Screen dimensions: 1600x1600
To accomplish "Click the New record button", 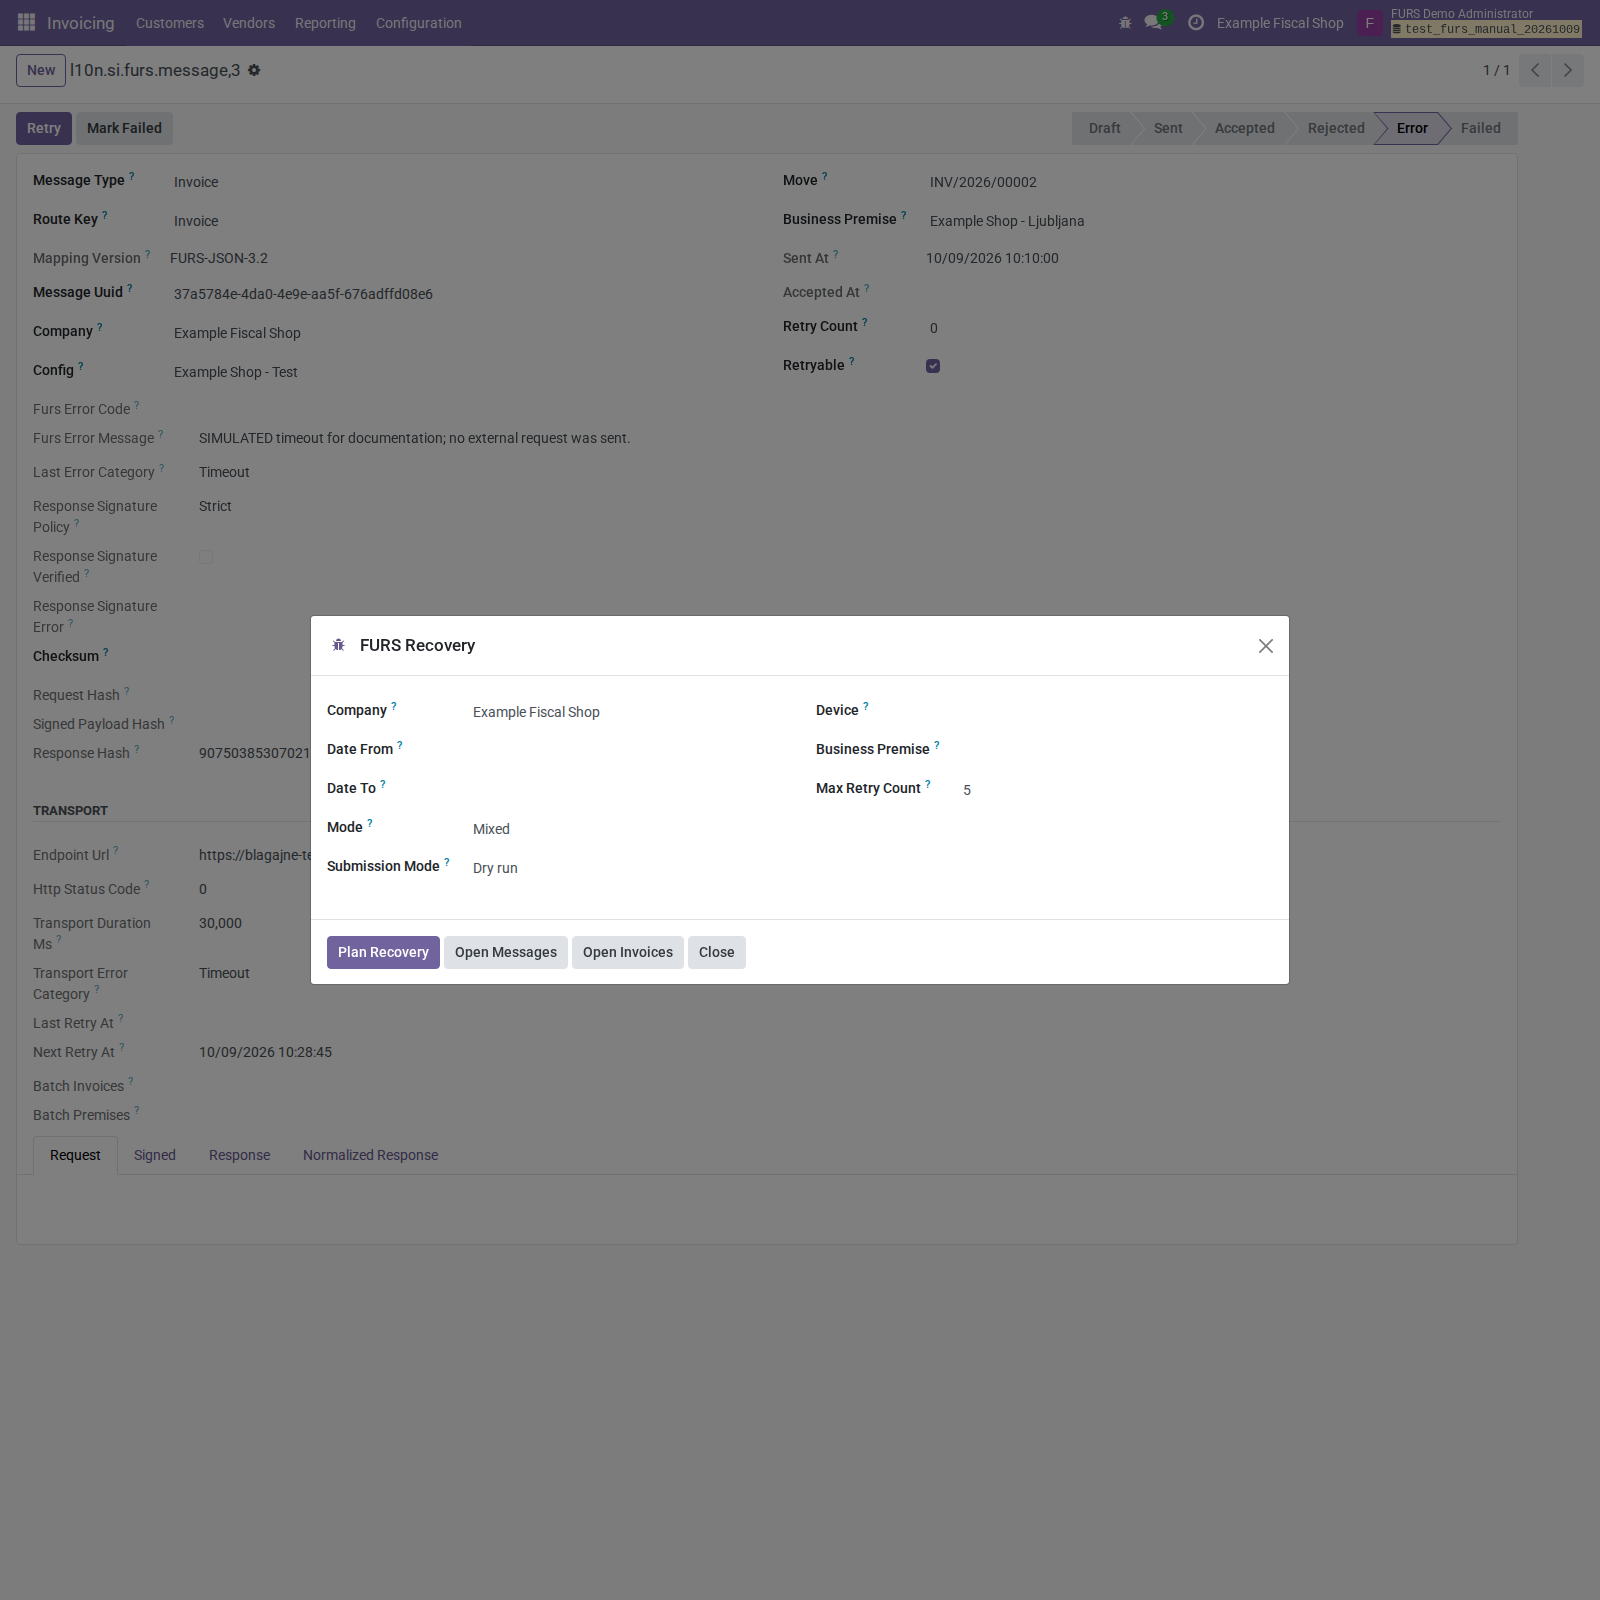I will [41, 70].
